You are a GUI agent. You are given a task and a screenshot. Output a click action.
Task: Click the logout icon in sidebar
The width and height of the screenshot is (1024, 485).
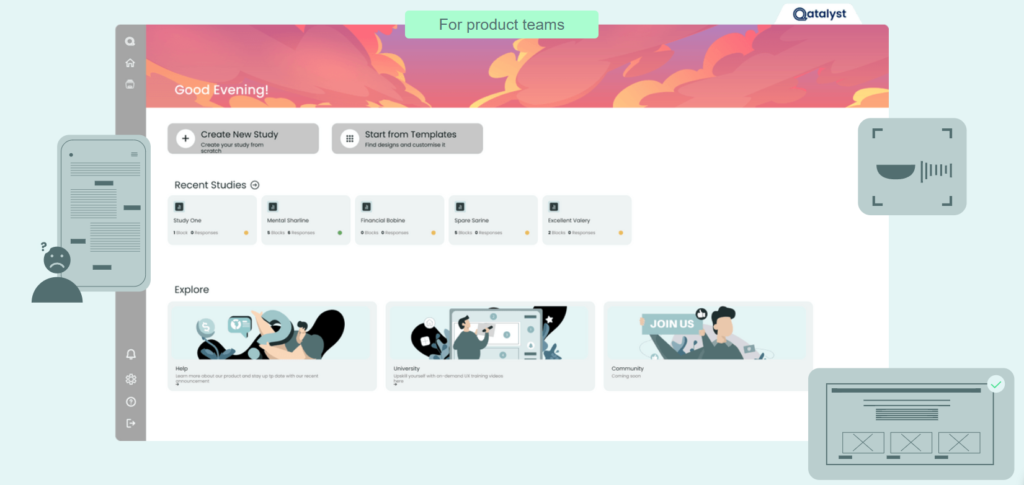(131, 423)
